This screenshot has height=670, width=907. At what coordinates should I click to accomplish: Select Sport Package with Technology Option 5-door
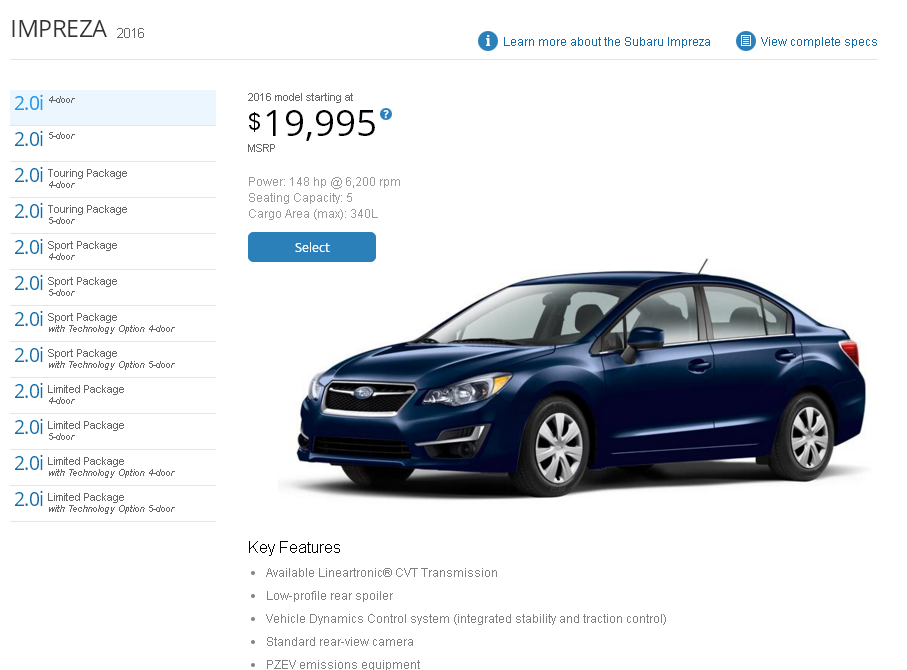click(113, 359)
